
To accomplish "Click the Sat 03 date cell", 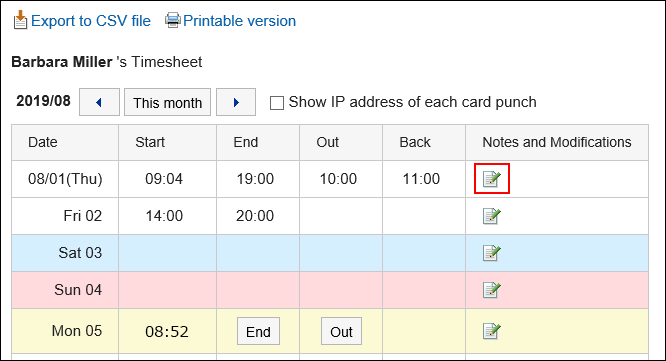I will pos(65,253).
